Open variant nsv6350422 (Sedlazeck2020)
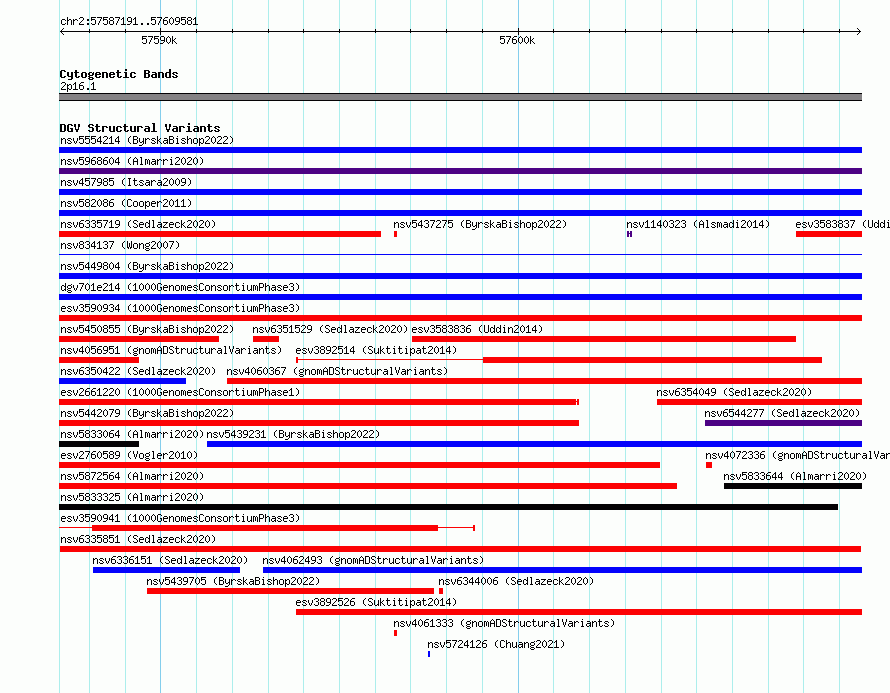 pos(138,371)
